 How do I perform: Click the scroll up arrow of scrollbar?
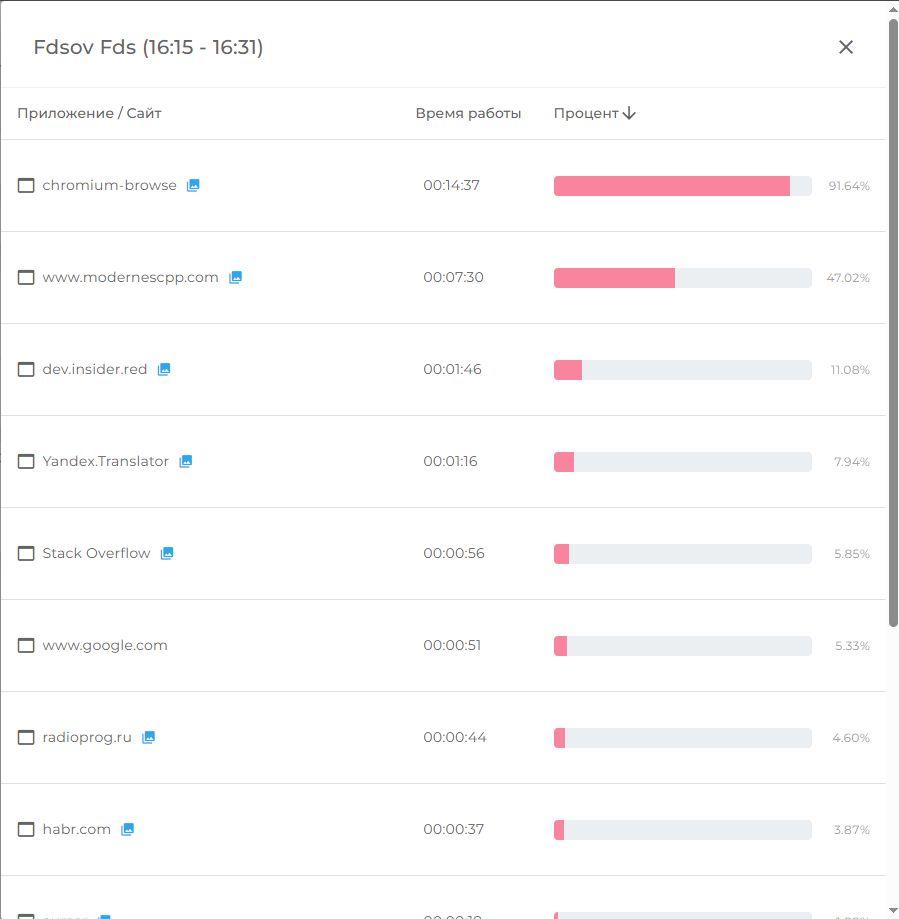click(x=892, y=9)
